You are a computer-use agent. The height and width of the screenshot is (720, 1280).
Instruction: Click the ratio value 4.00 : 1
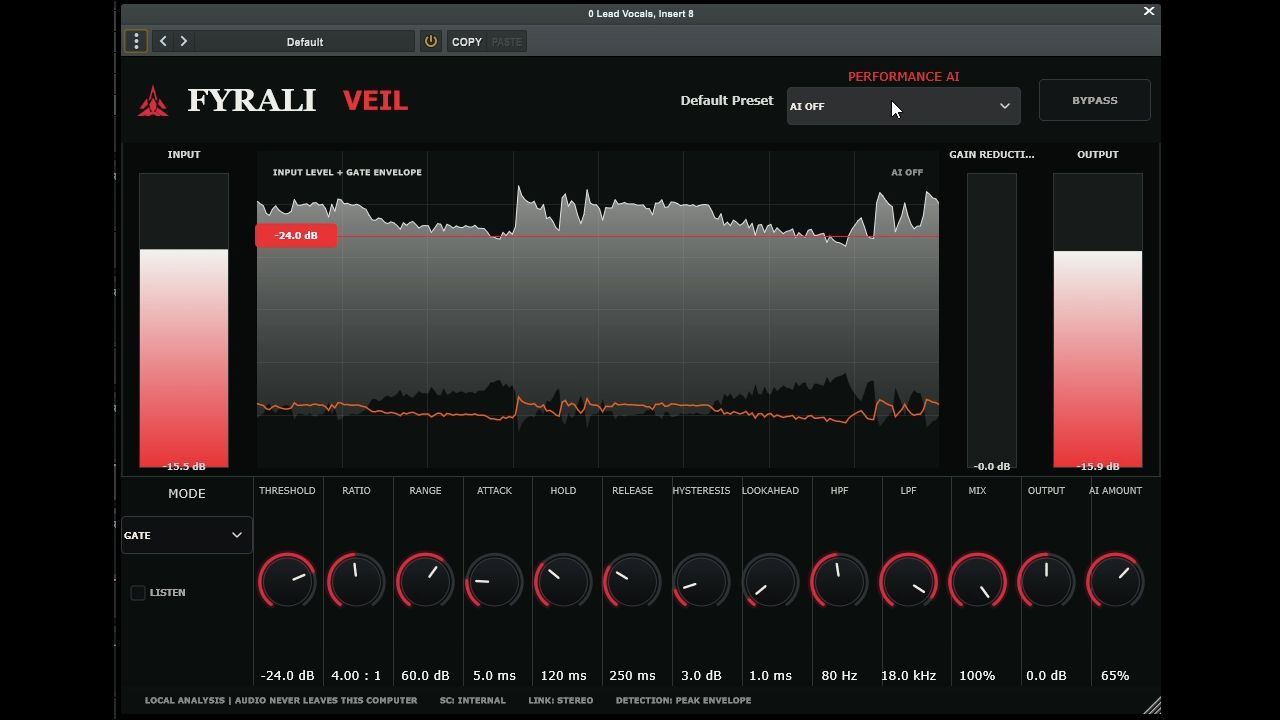tap(356, 676)
